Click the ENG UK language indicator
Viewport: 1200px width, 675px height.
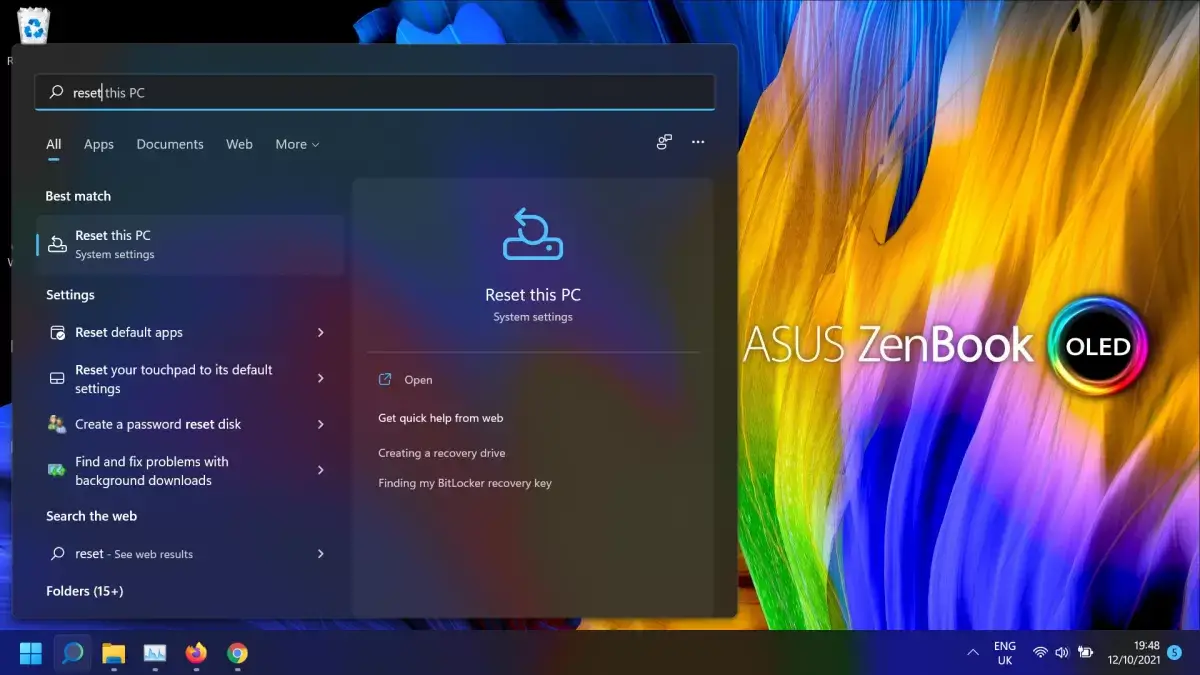coord(1005,653)
